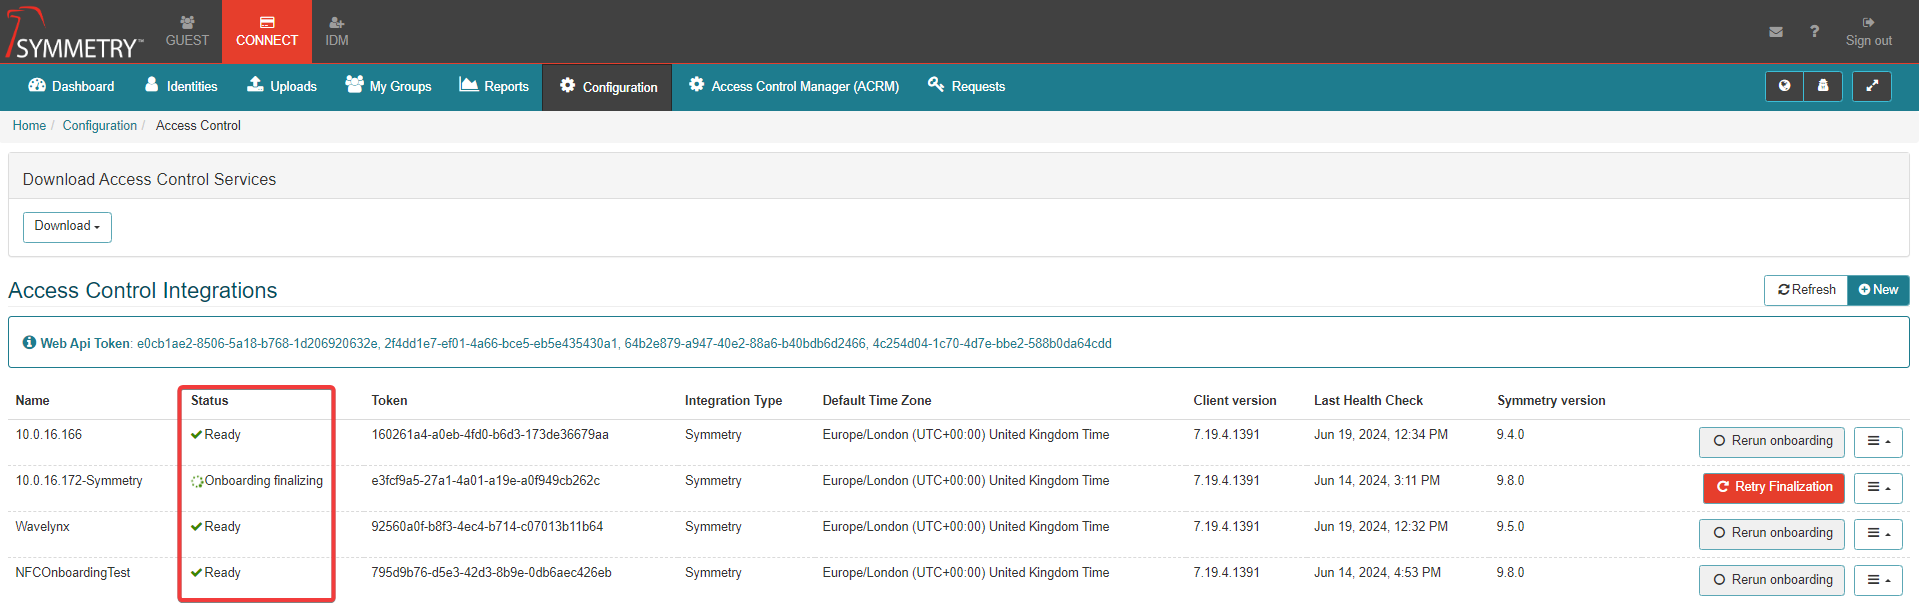Image resolution: width=1919 pixels, height=606 pixels.
Task: Open the Requests menu
Action: (x=966, y=86)
